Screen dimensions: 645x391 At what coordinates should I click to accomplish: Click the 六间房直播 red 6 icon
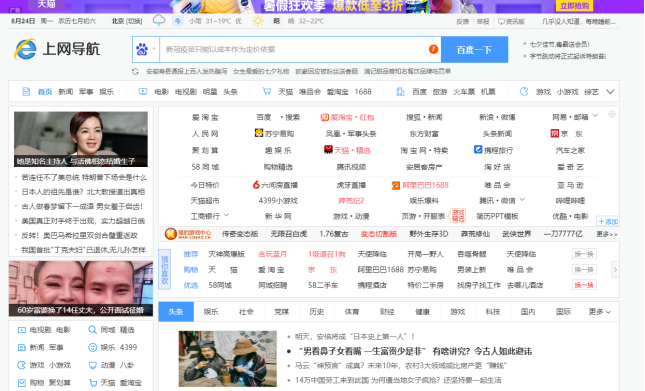pyautogui.click(x=256, y=185)
